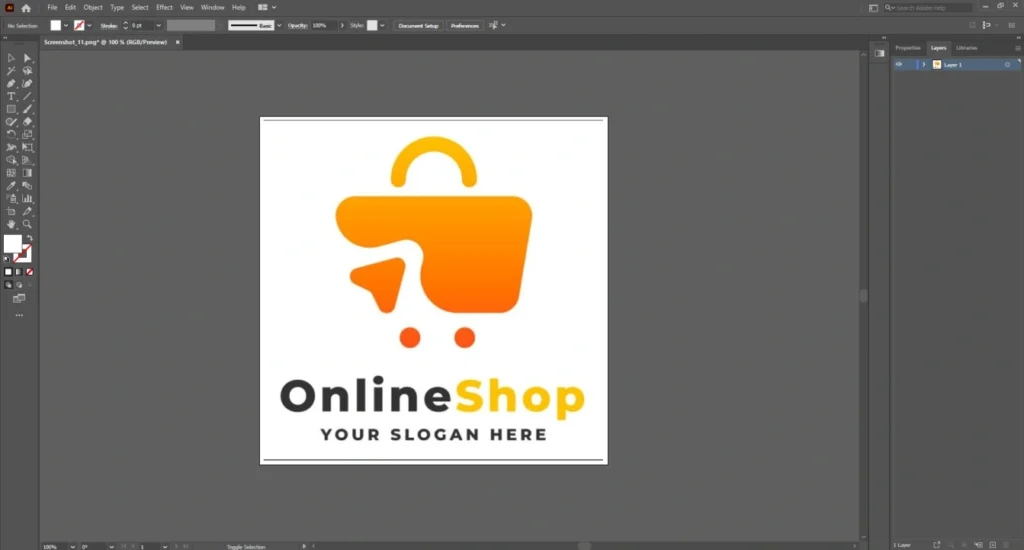Screen dimensions: 1024x550
Task: Select the Gradient tool in toolbar
Action: click(27, 173)
